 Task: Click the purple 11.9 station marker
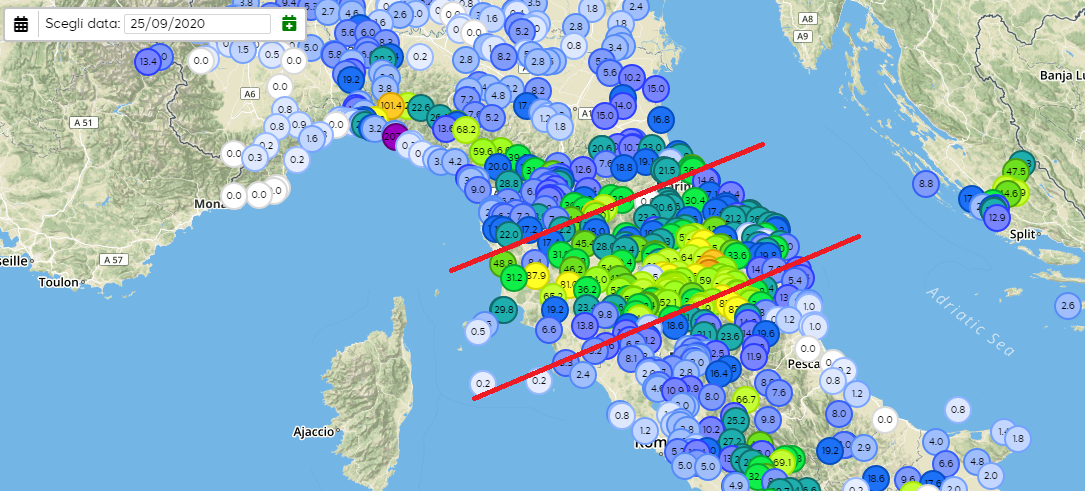click(x=753, y=355)
